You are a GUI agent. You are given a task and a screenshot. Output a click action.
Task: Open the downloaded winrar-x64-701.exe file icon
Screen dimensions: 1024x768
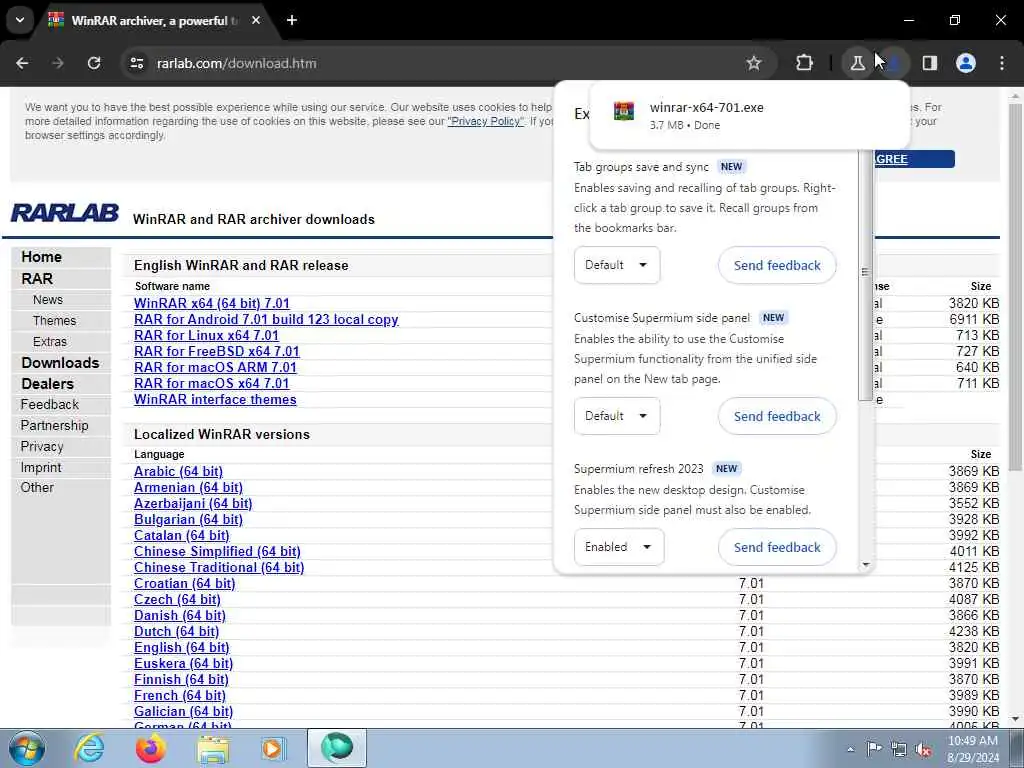624,111
